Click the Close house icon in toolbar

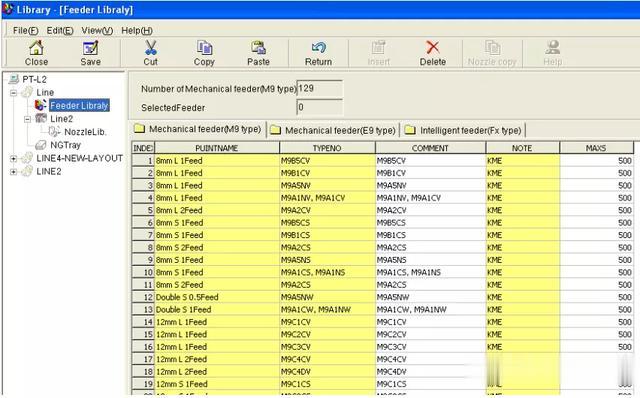pos(36,48)
